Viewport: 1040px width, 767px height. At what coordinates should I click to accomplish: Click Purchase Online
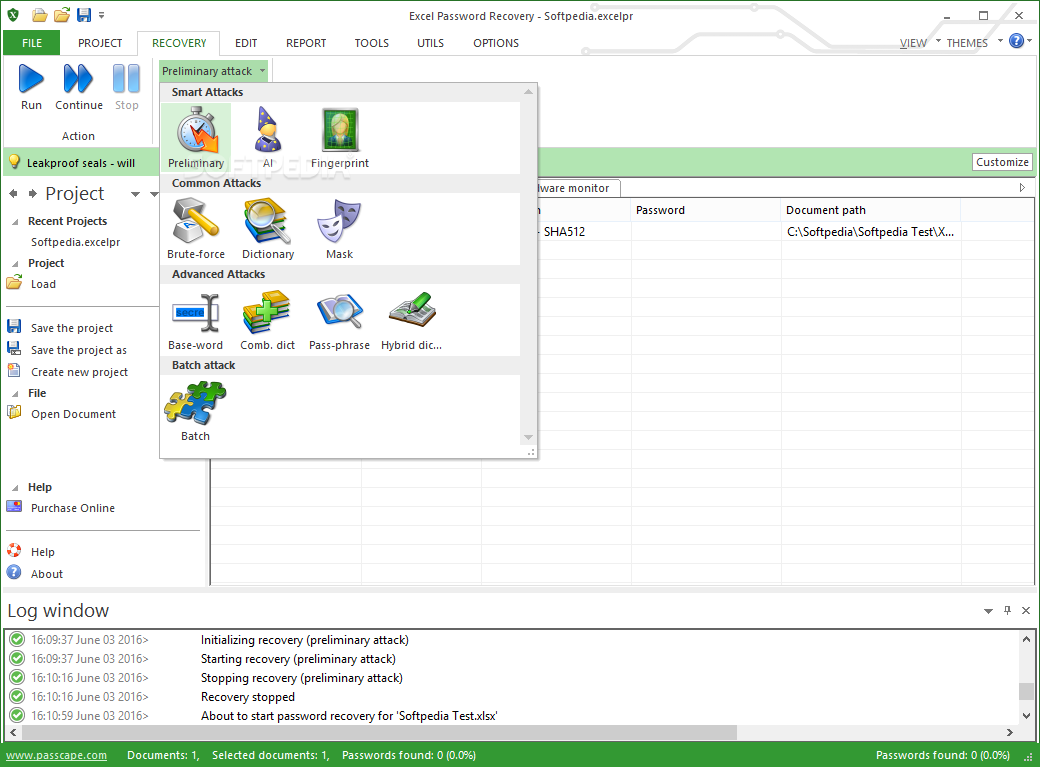(x=73, y=508)
